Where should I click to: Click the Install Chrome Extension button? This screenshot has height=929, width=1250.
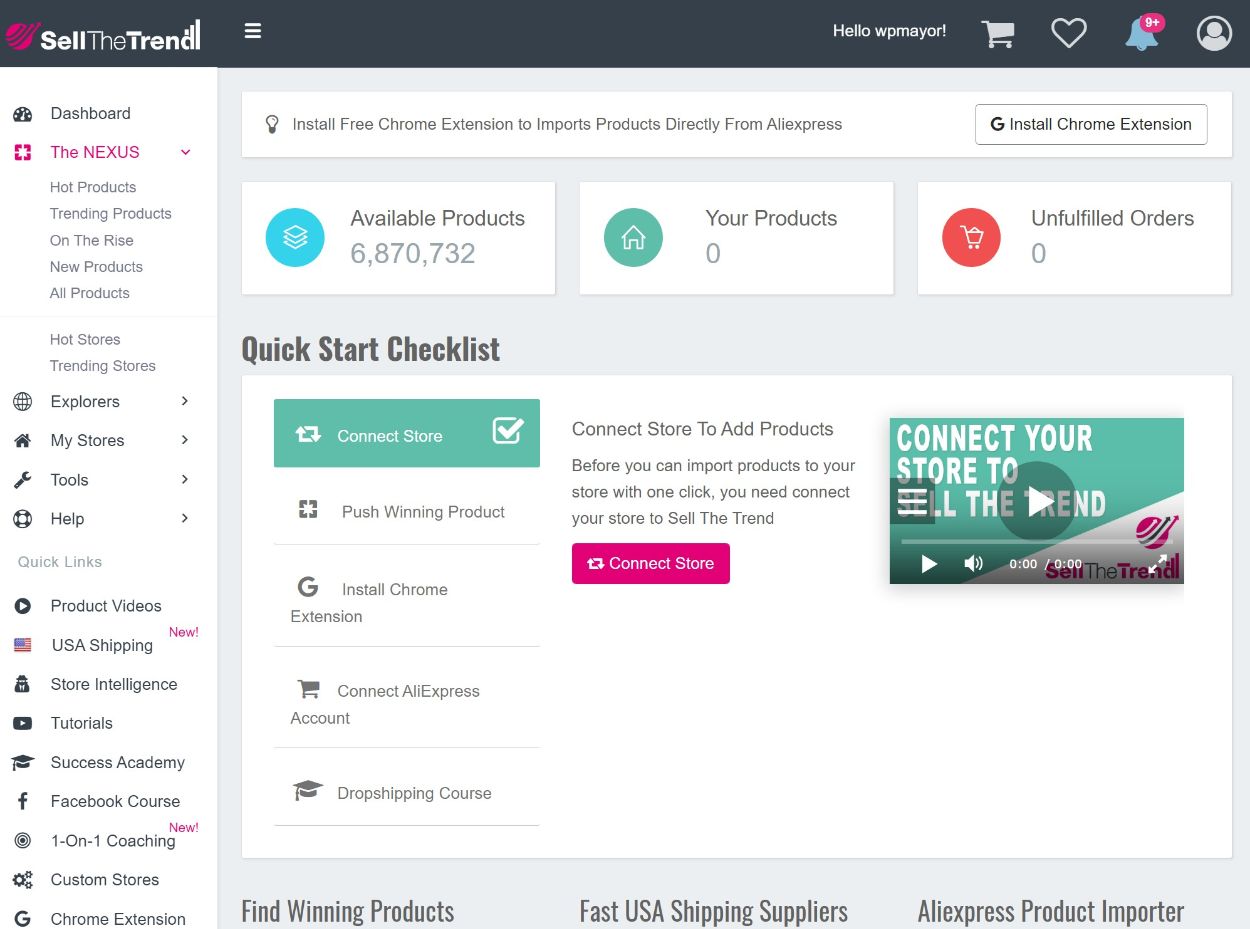point(1091,124)
